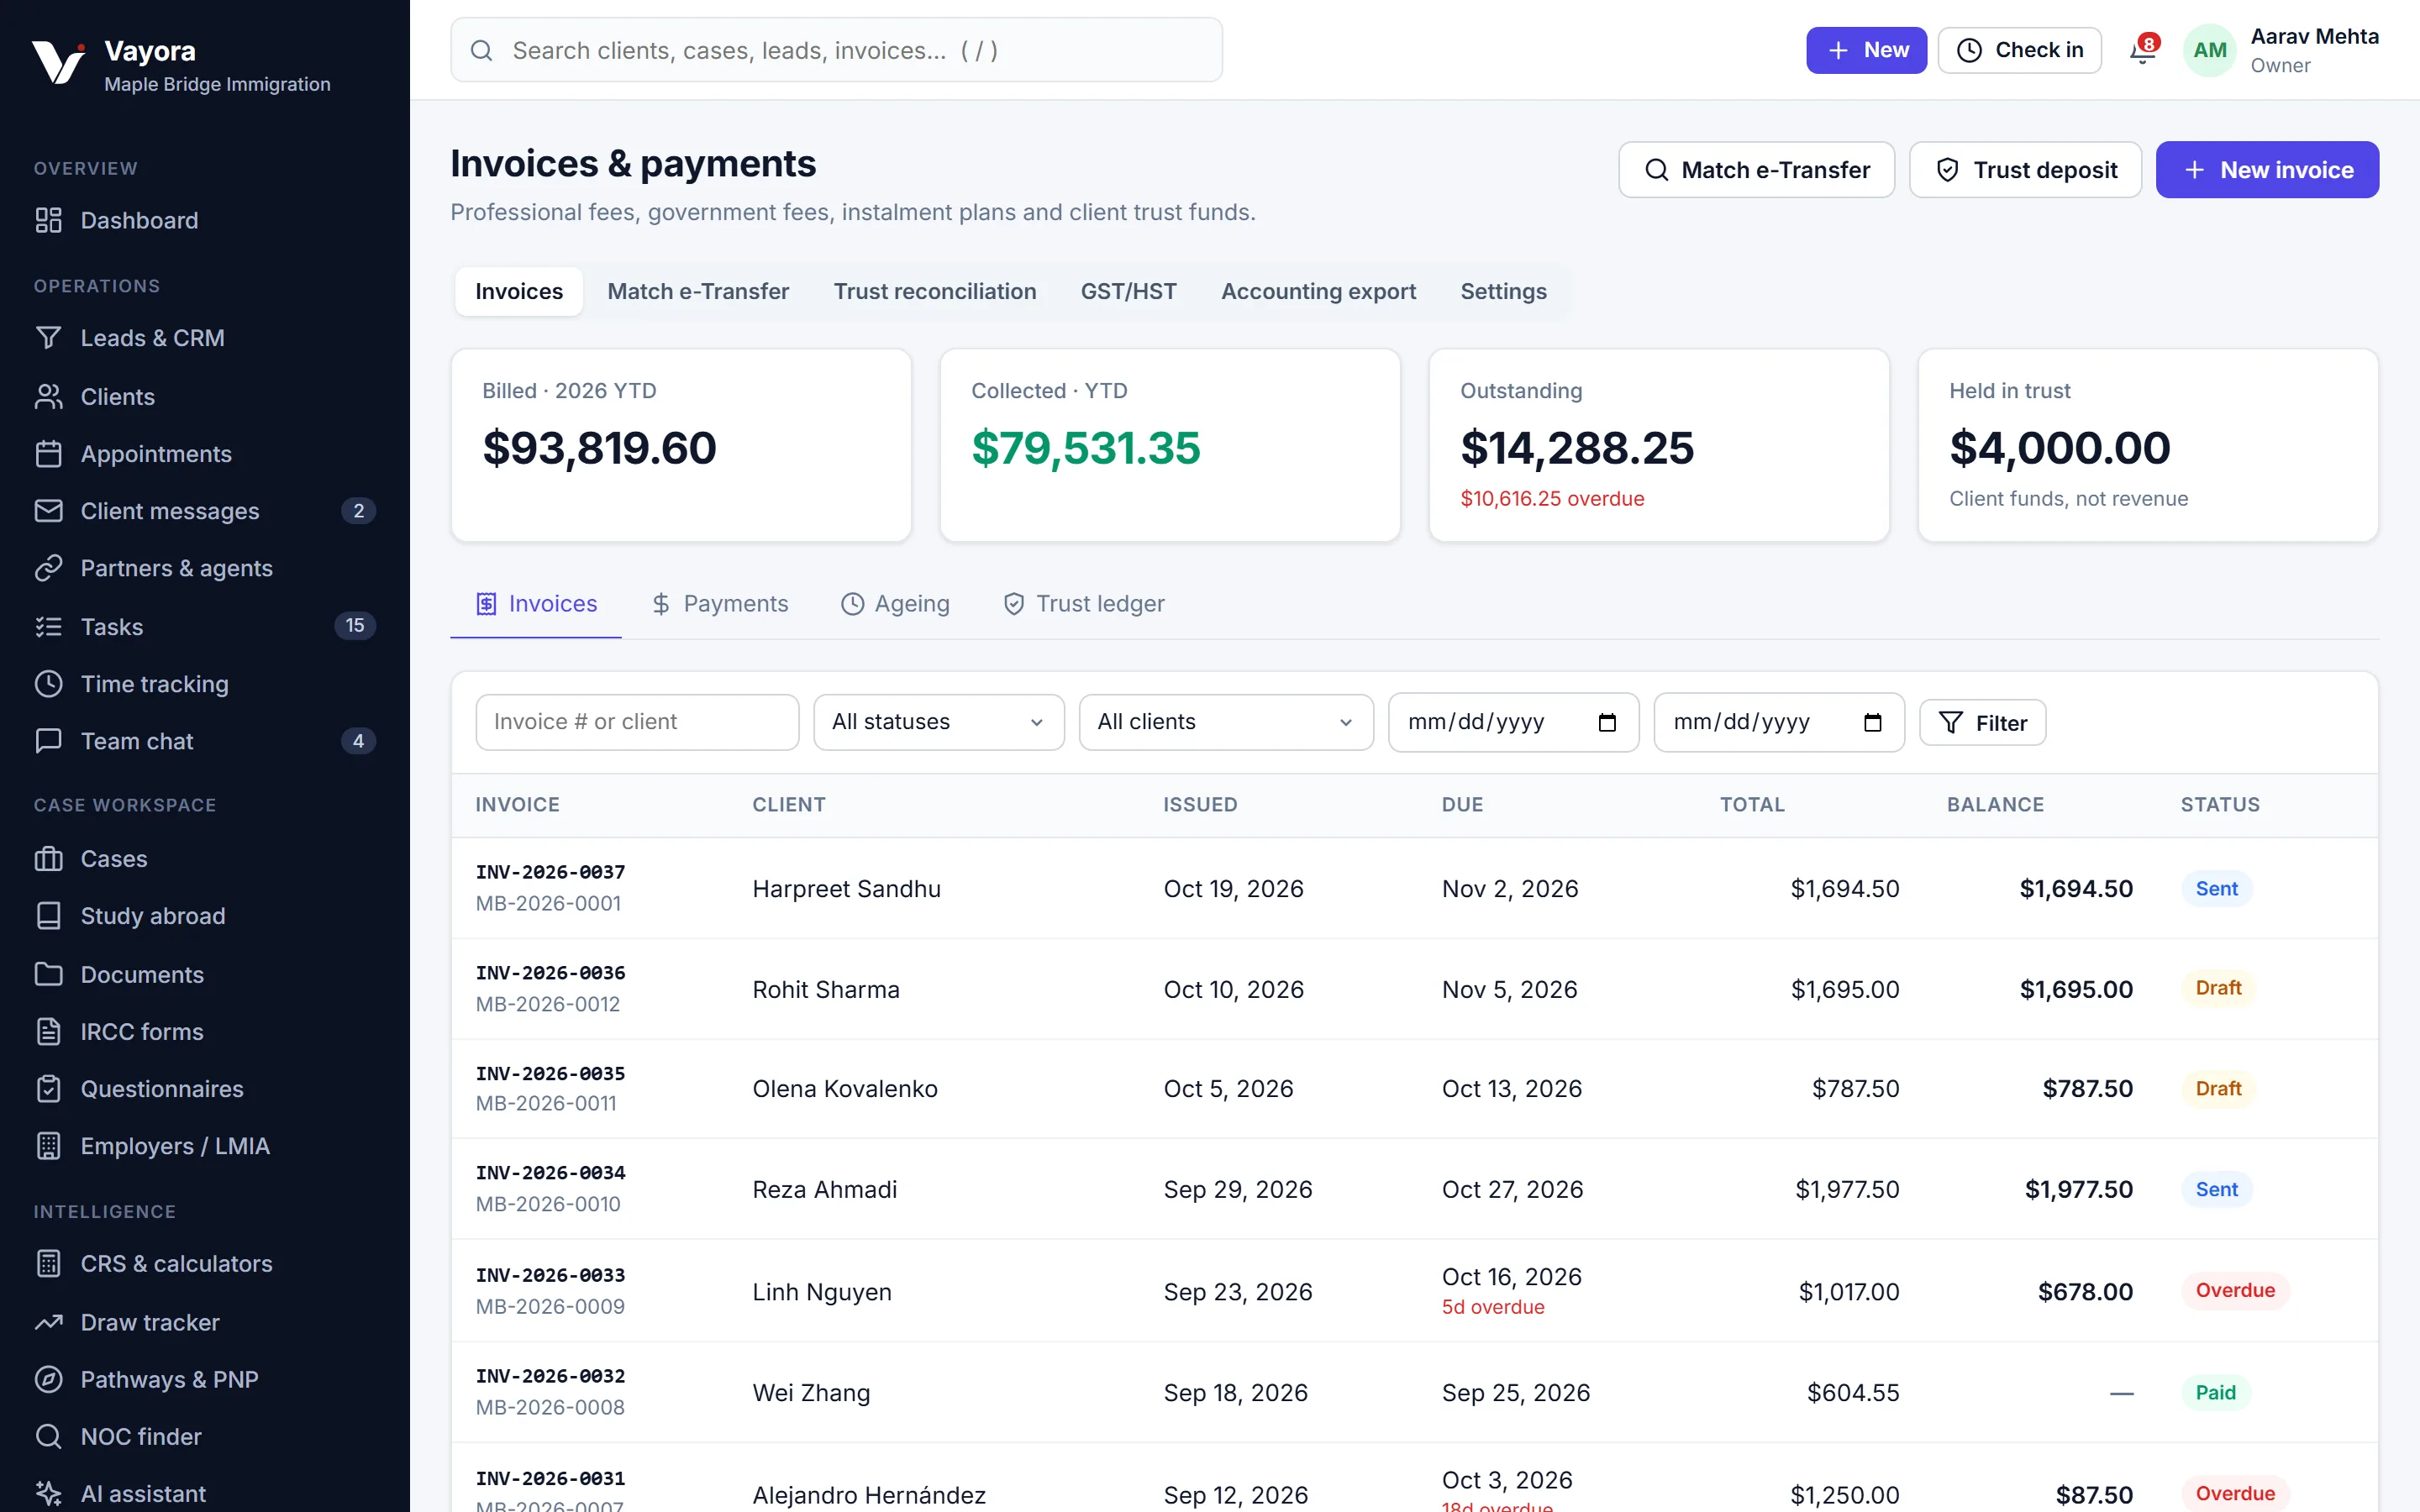Image resolution: width=2420 pixels, height=1512 pixels.
Task: Switch to the GST/HST tab
Action: pyautogui.click(x=1128, y=291)
